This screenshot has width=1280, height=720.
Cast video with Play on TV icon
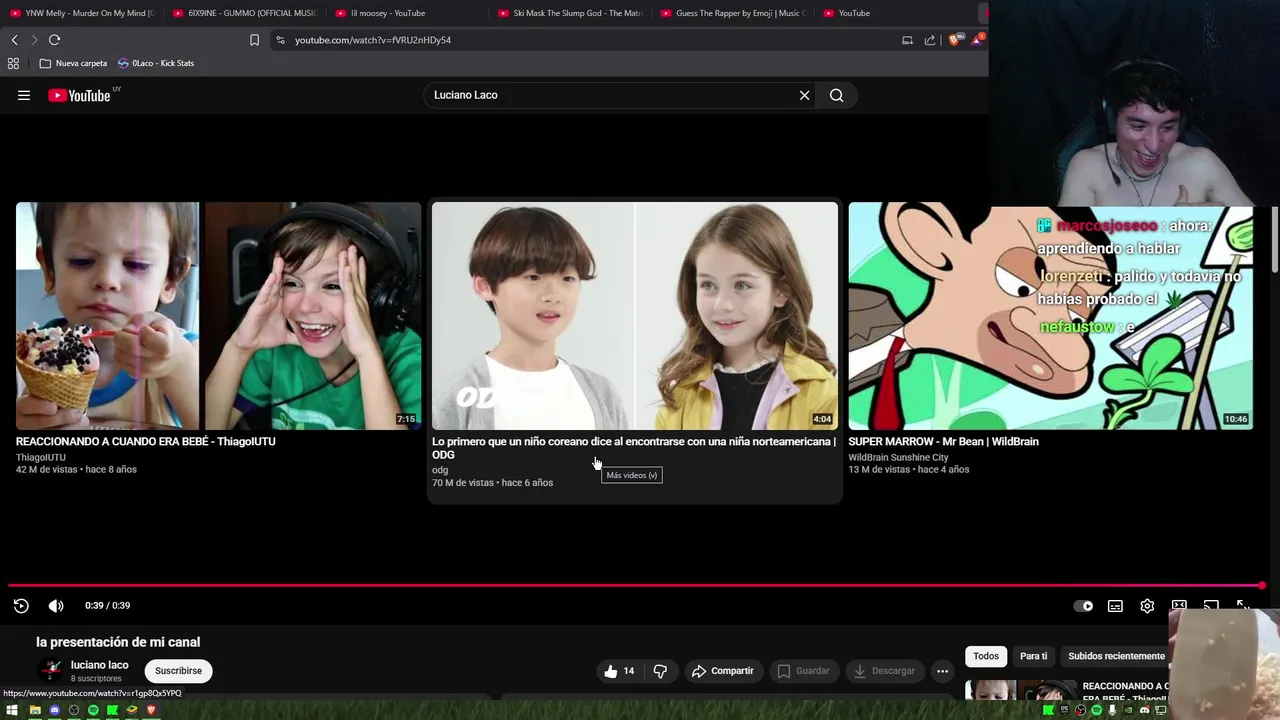pyautogui.click(x=1211, y=605)
